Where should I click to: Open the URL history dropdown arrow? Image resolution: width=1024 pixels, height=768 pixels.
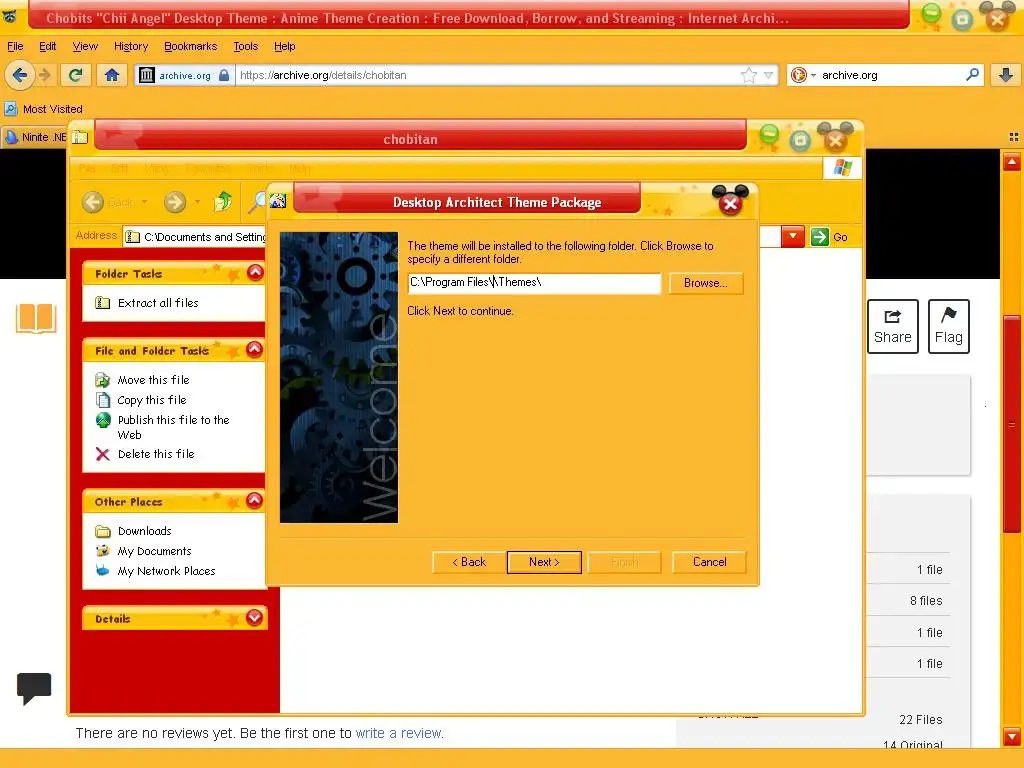[768, 75]
